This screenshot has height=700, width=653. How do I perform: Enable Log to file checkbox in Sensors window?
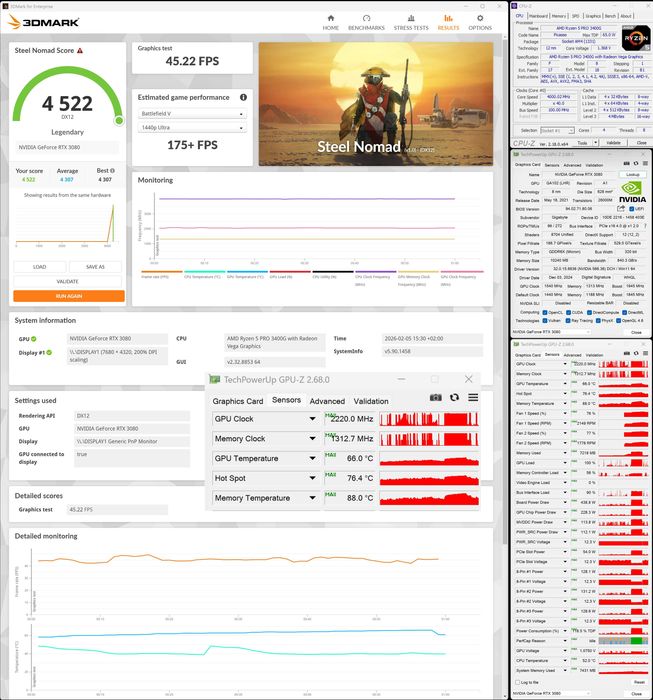click(518, 682)
